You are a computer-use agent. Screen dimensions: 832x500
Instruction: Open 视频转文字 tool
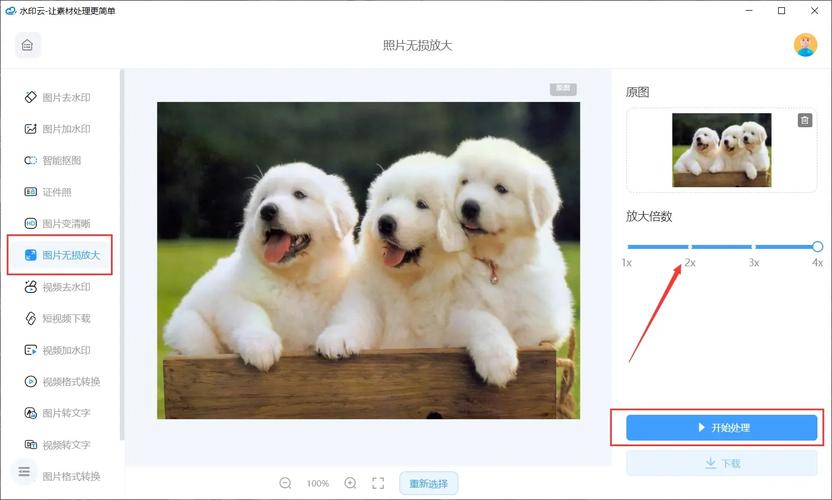coord(57,445)
